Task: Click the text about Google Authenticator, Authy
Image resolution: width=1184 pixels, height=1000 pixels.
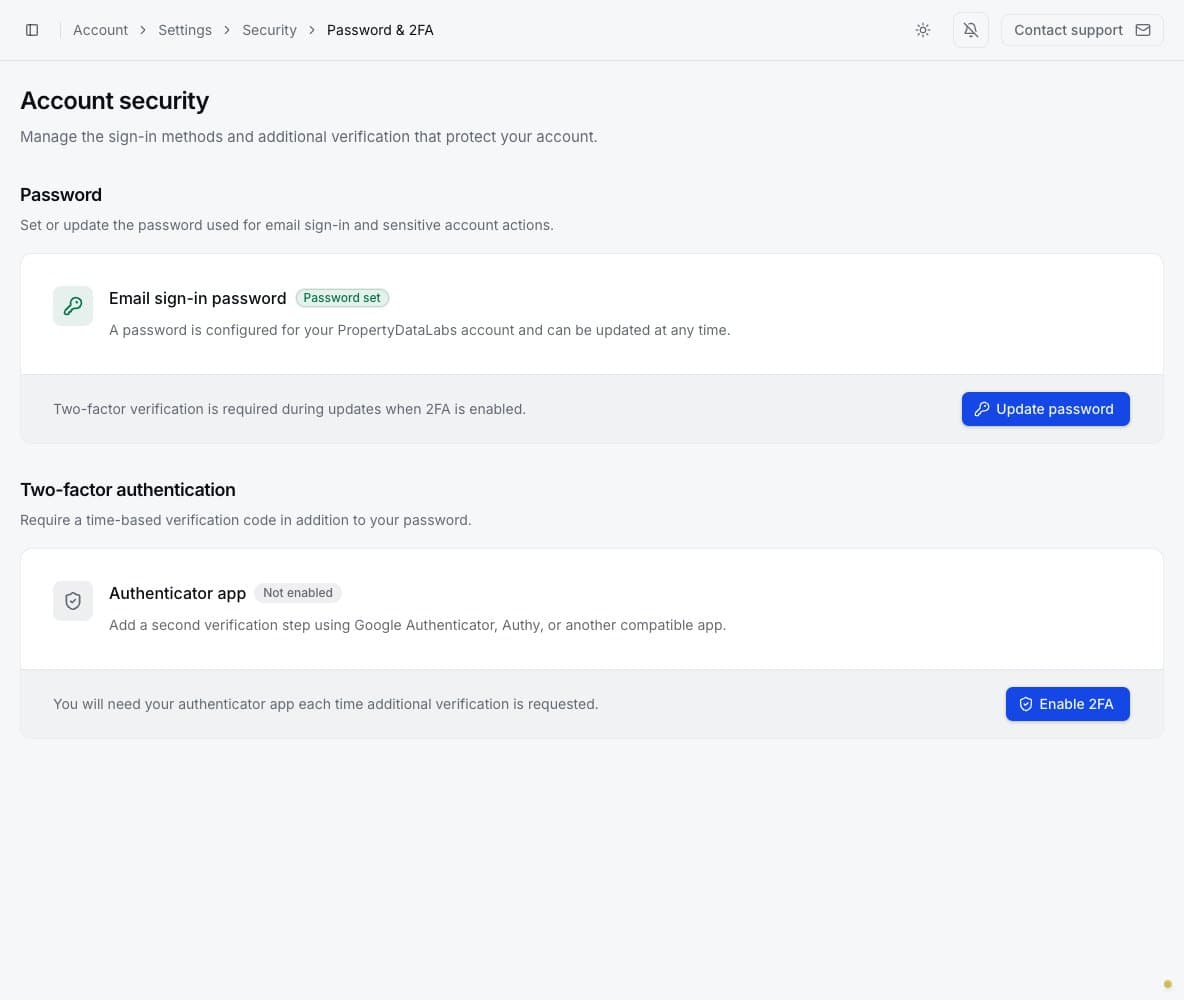Action: click(418, 625)
